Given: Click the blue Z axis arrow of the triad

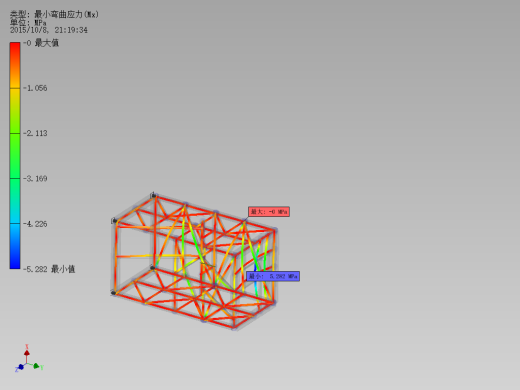Looking at the screenshot, I should [20, 367].
